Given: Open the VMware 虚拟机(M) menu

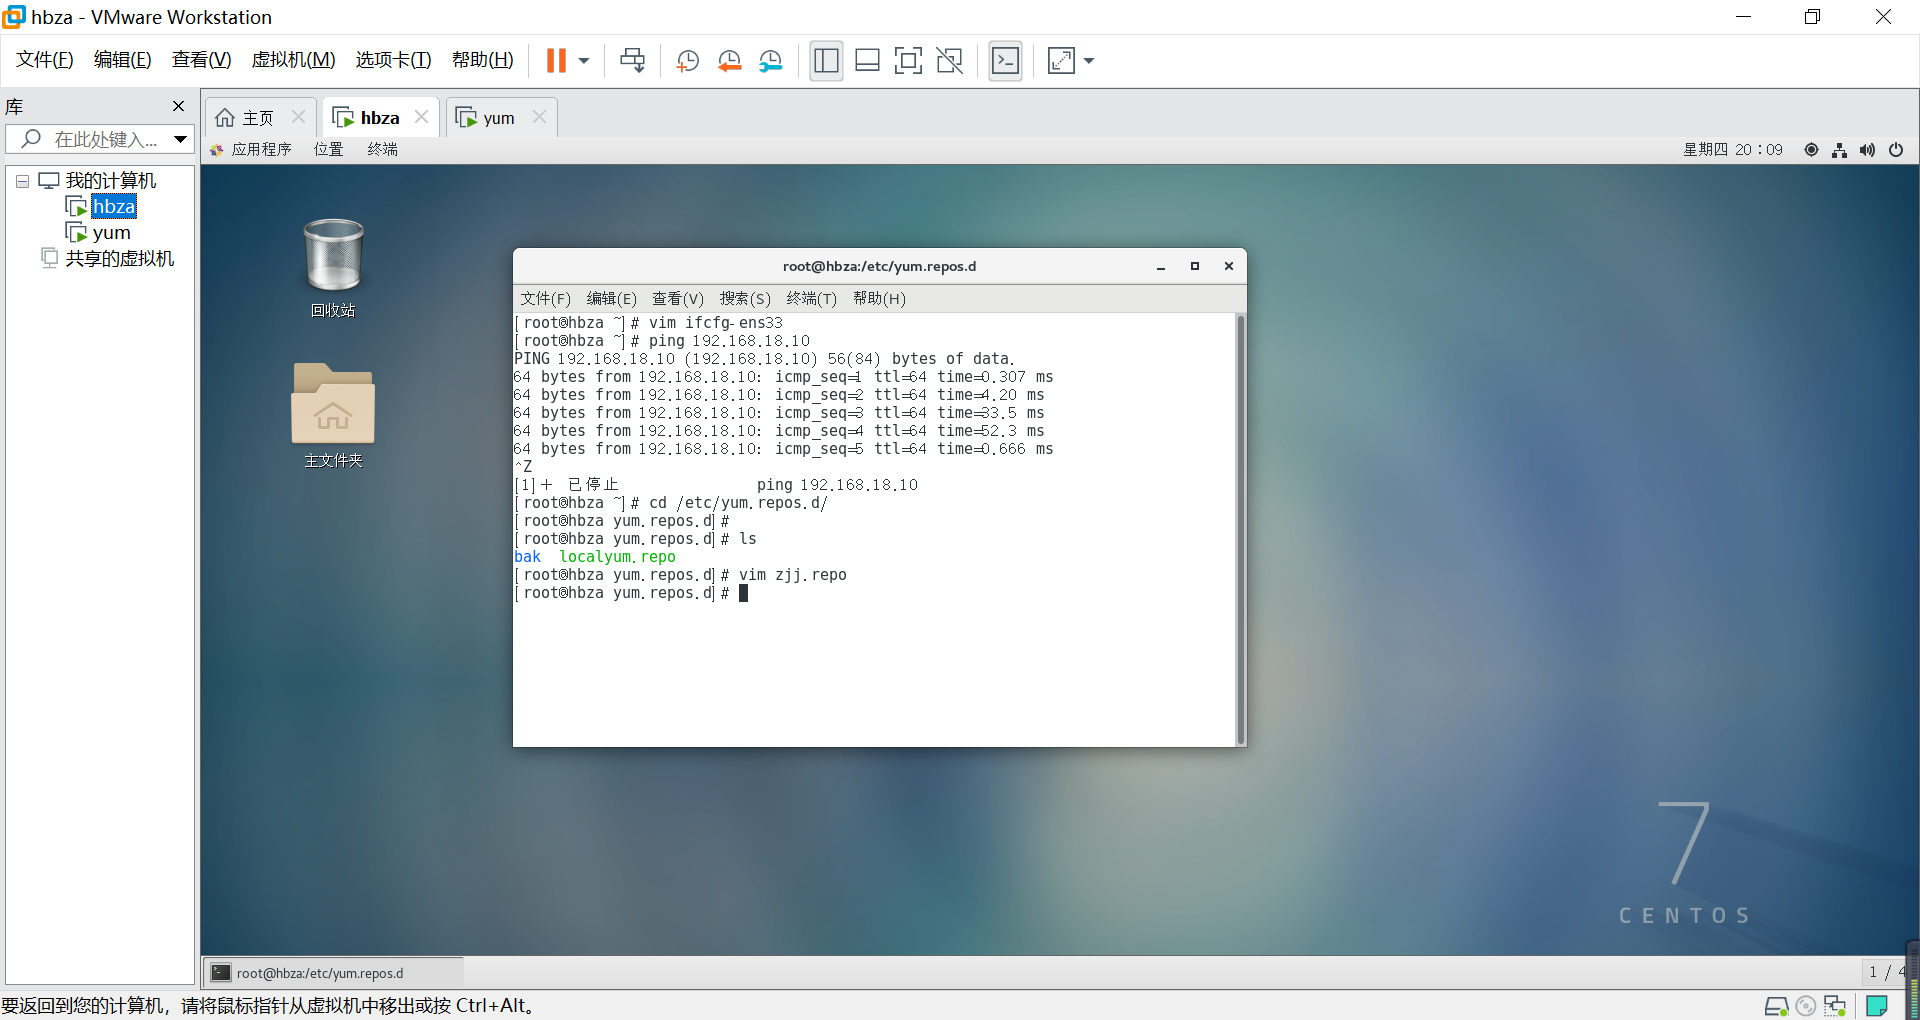Looking at the screenshot, I should pyautogui.click(x=293, y=60).
